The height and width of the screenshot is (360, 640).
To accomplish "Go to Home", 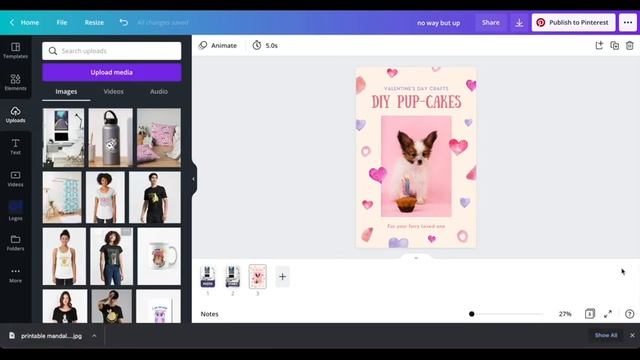I will pos(30,22).
